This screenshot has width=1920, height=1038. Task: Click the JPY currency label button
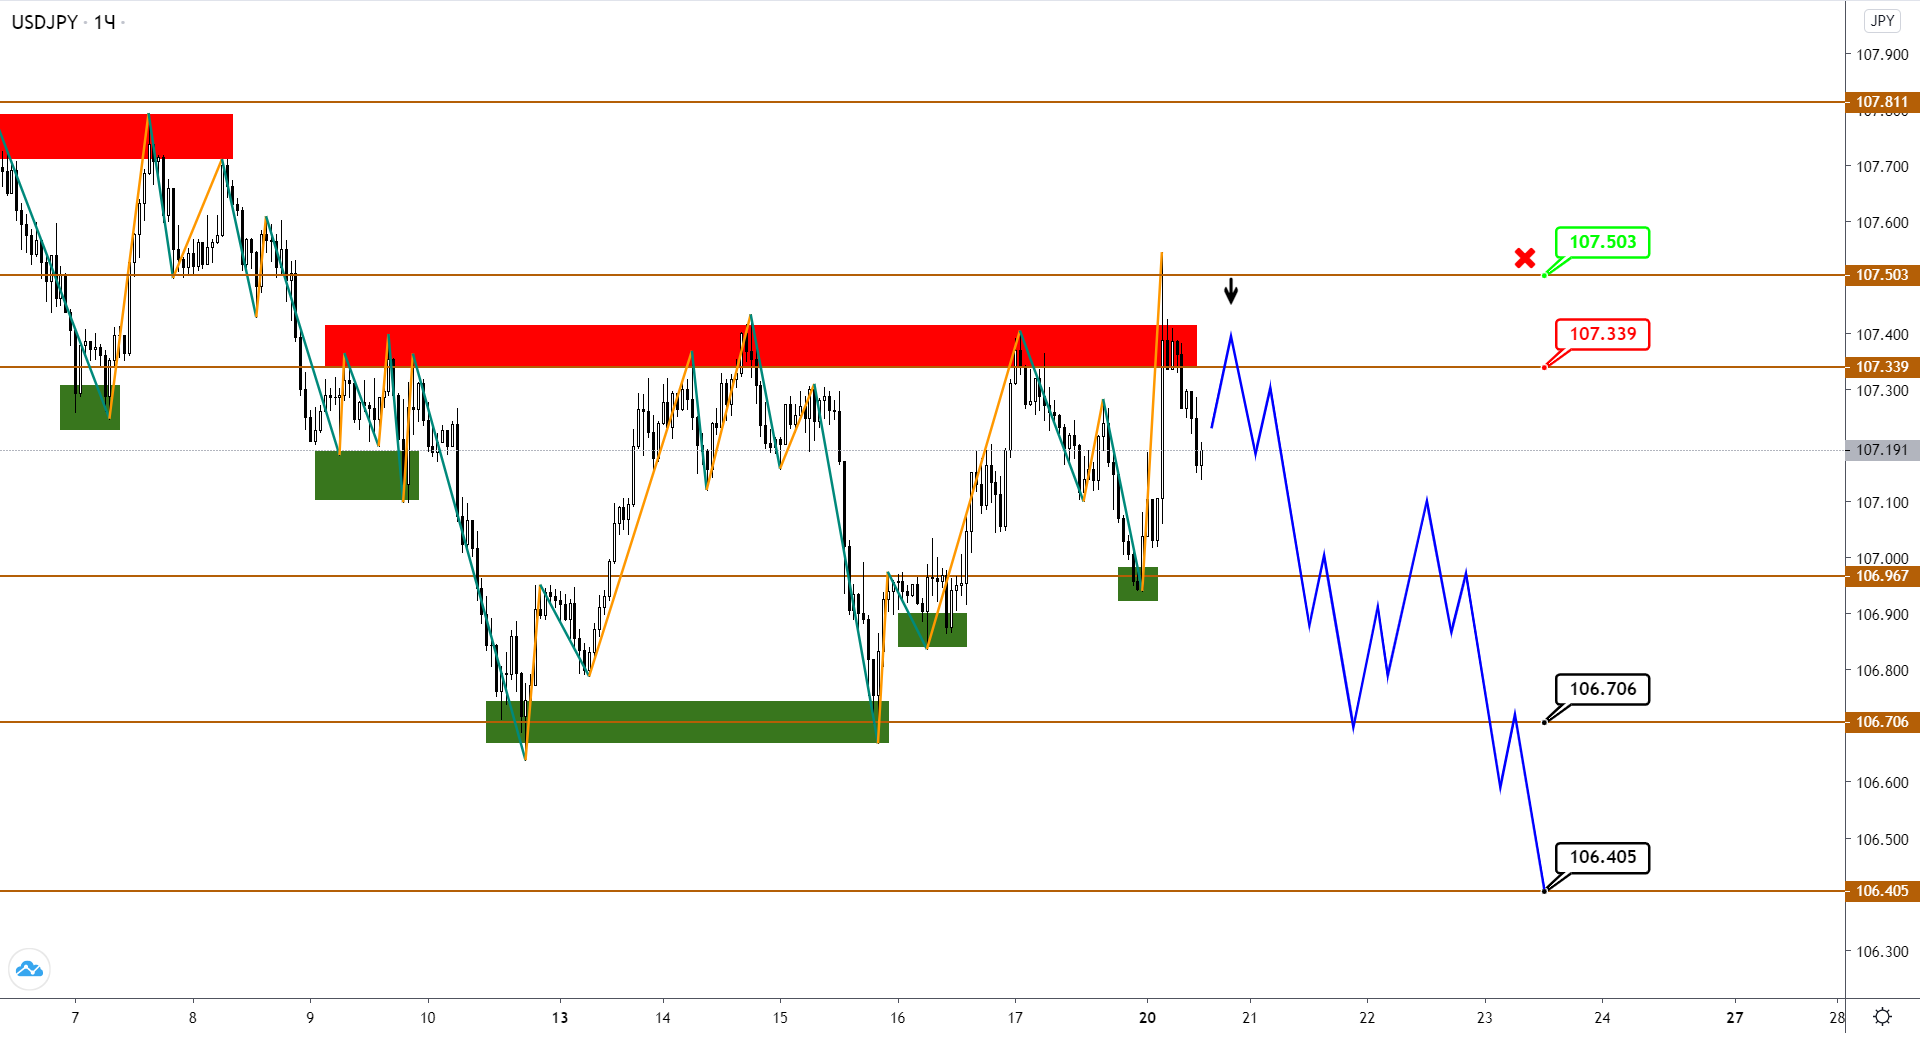coord(1883,21)
